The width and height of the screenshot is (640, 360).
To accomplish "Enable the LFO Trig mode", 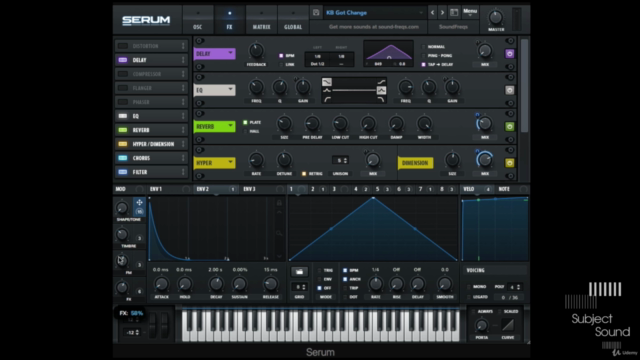I will tap(320, 270).
